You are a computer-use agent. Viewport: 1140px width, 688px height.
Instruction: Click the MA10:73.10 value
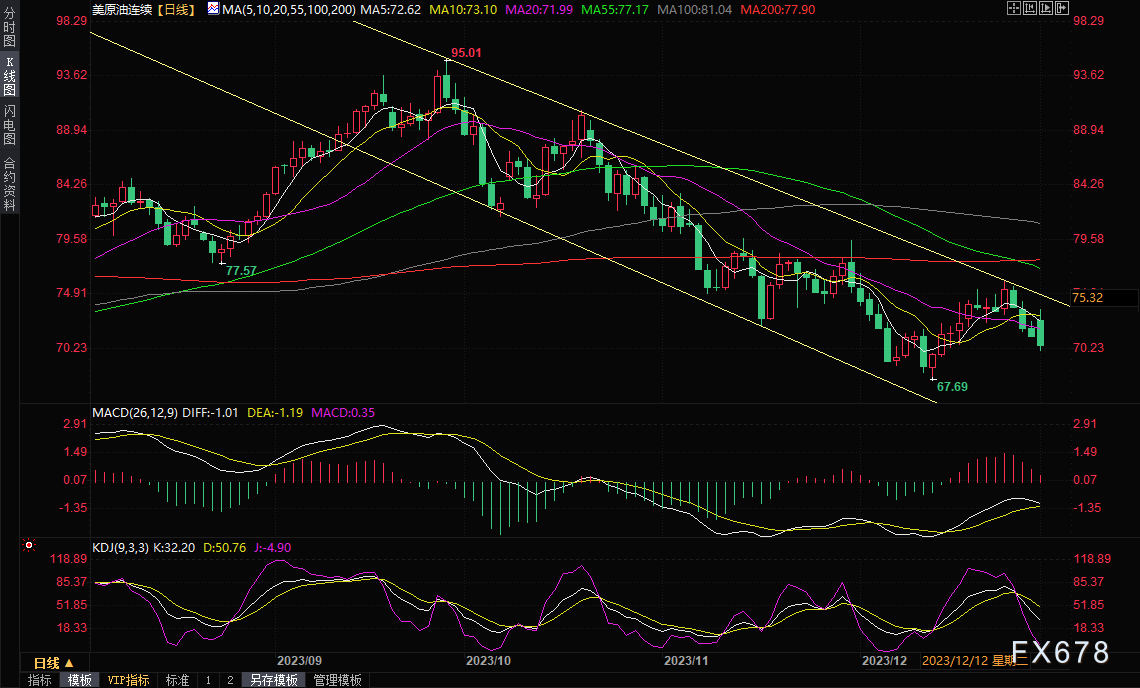pos(463,9)
